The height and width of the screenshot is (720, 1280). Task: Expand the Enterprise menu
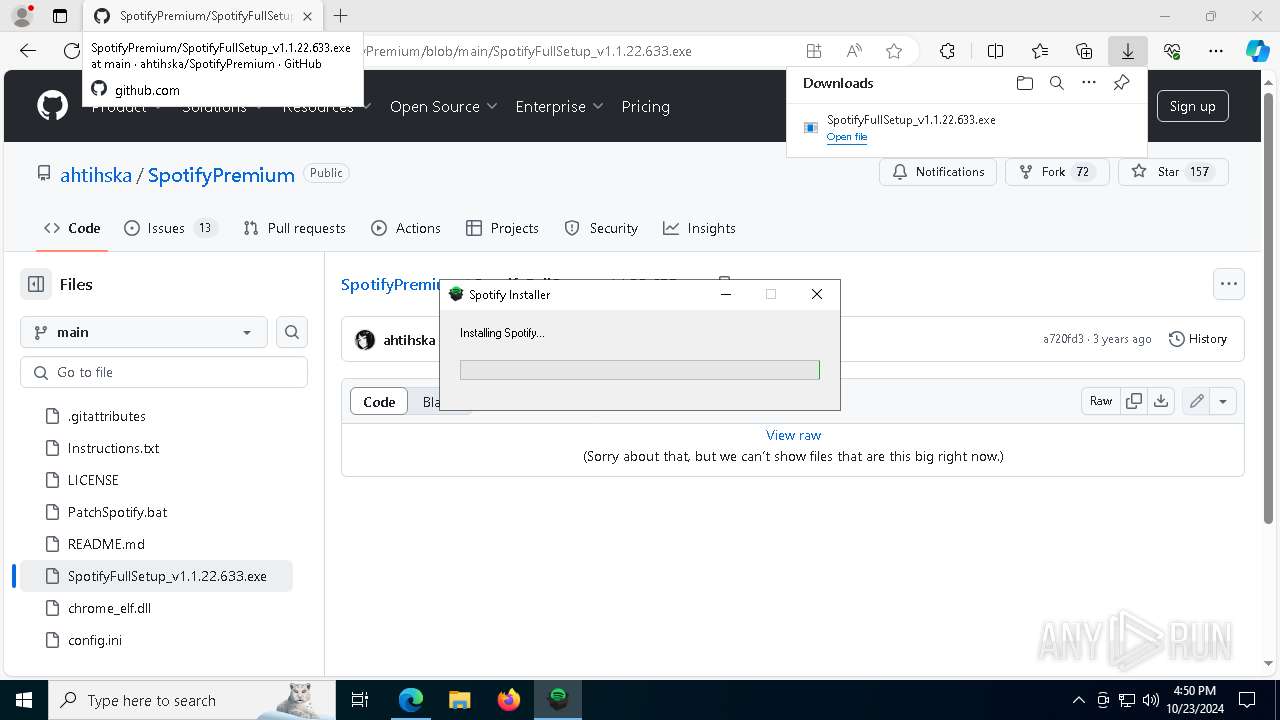(559, 106)
